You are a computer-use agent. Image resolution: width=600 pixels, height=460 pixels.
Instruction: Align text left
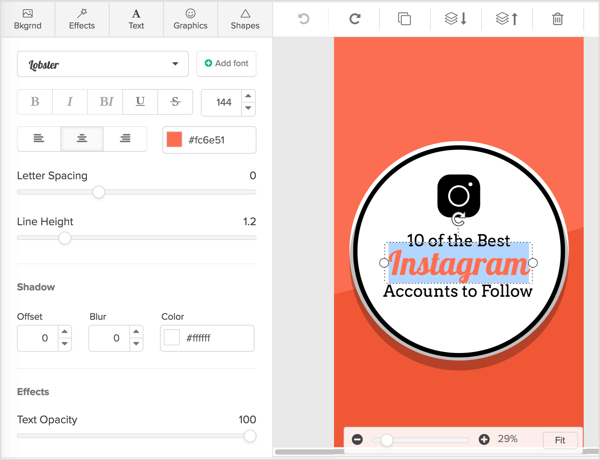tap(39, 139)
